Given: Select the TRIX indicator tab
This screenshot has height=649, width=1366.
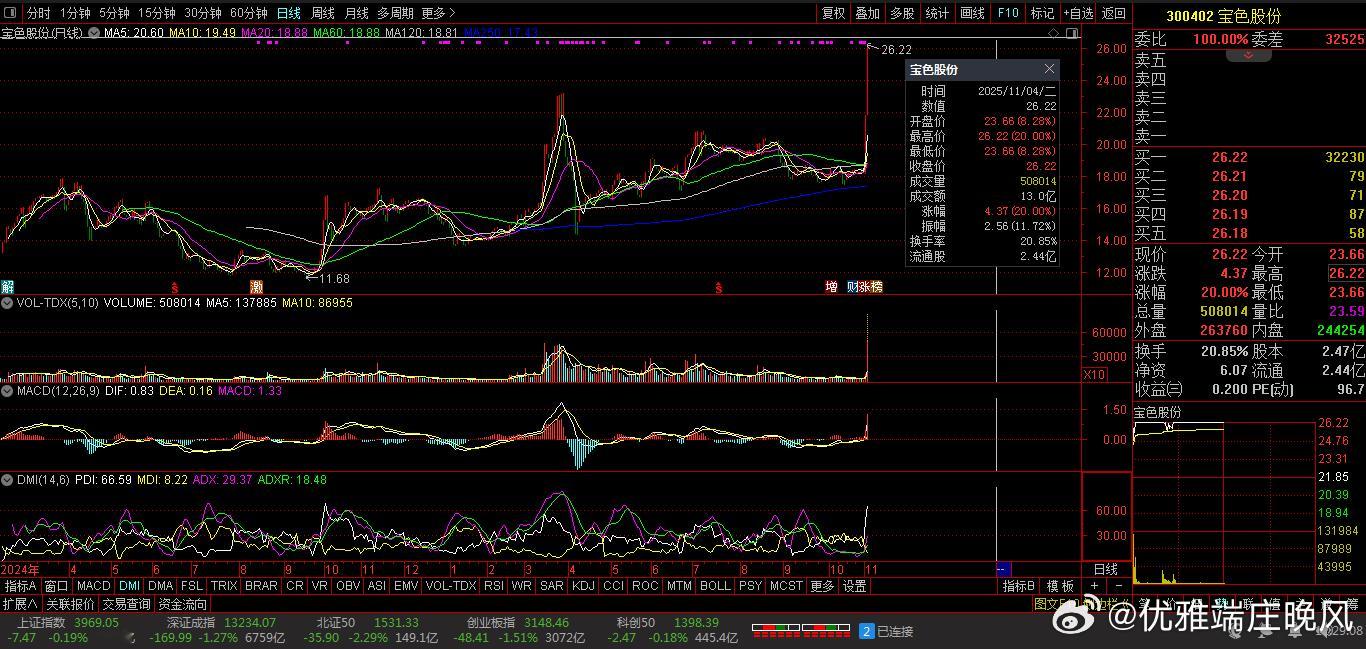Looking at the screenshot, I should pos(224,586).
